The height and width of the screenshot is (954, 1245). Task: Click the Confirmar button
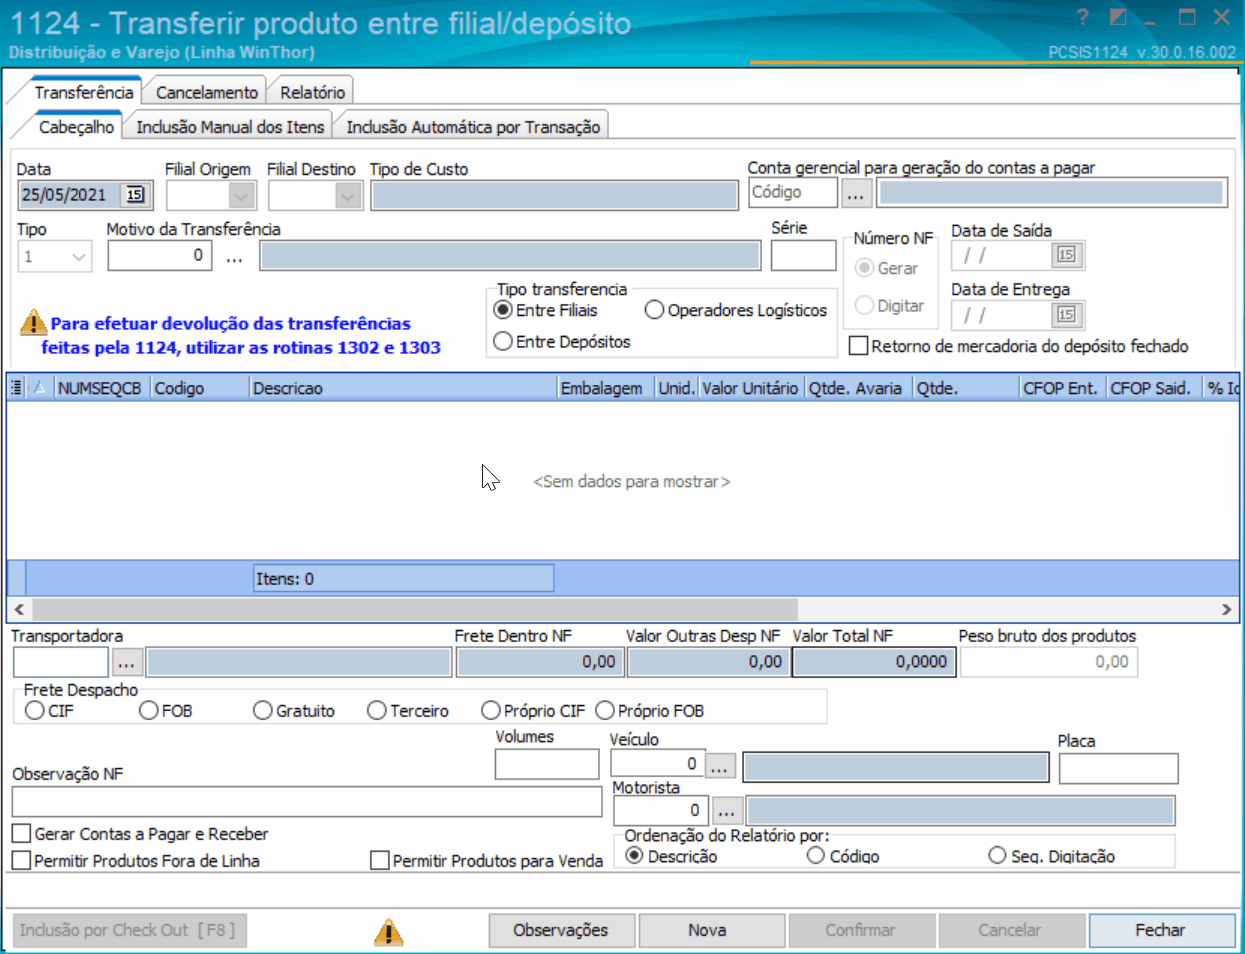860,930
